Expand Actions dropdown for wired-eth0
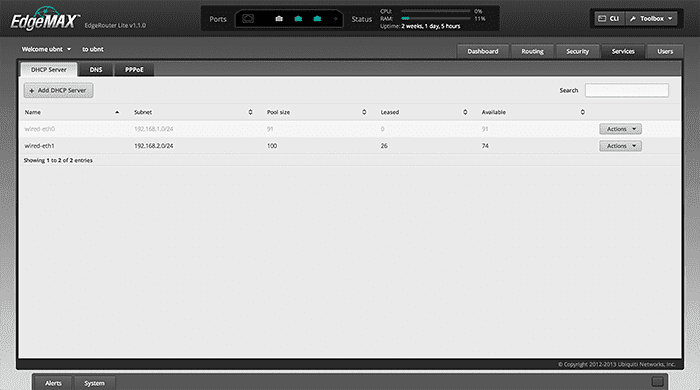 coord(621,129)
